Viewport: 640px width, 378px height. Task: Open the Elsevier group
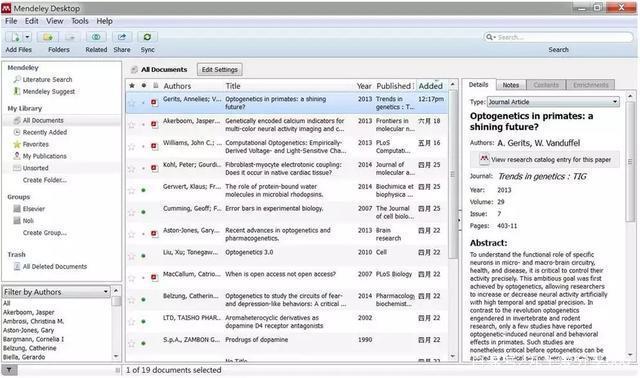[x=33, y=209]
